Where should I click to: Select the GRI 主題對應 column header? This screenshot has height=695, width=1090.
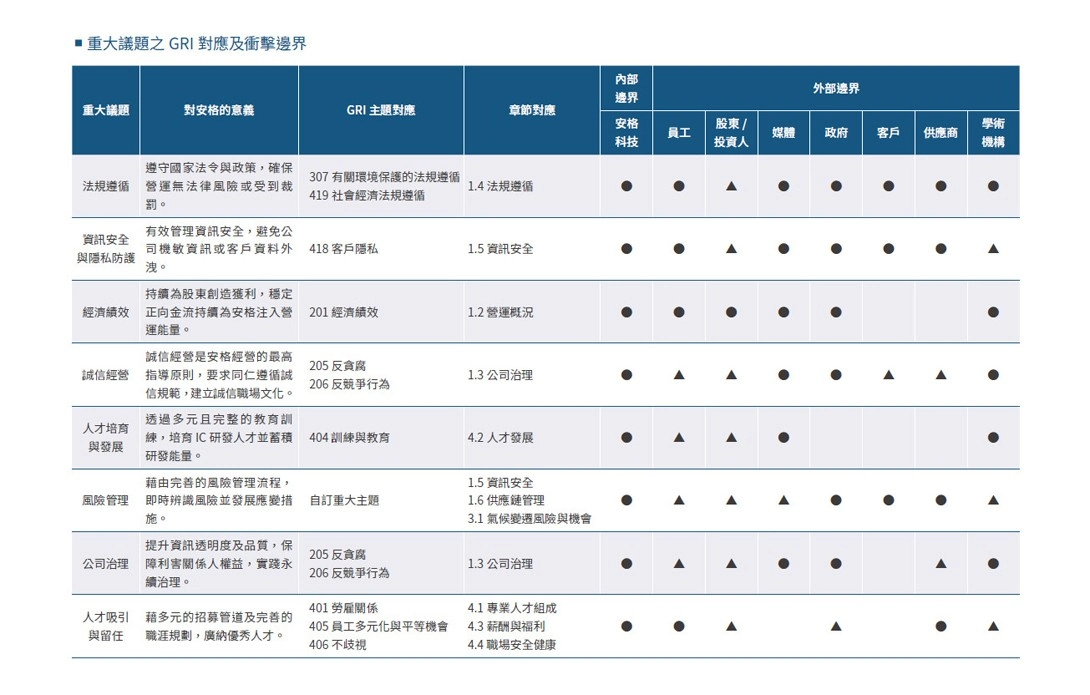tap(380, 108)
